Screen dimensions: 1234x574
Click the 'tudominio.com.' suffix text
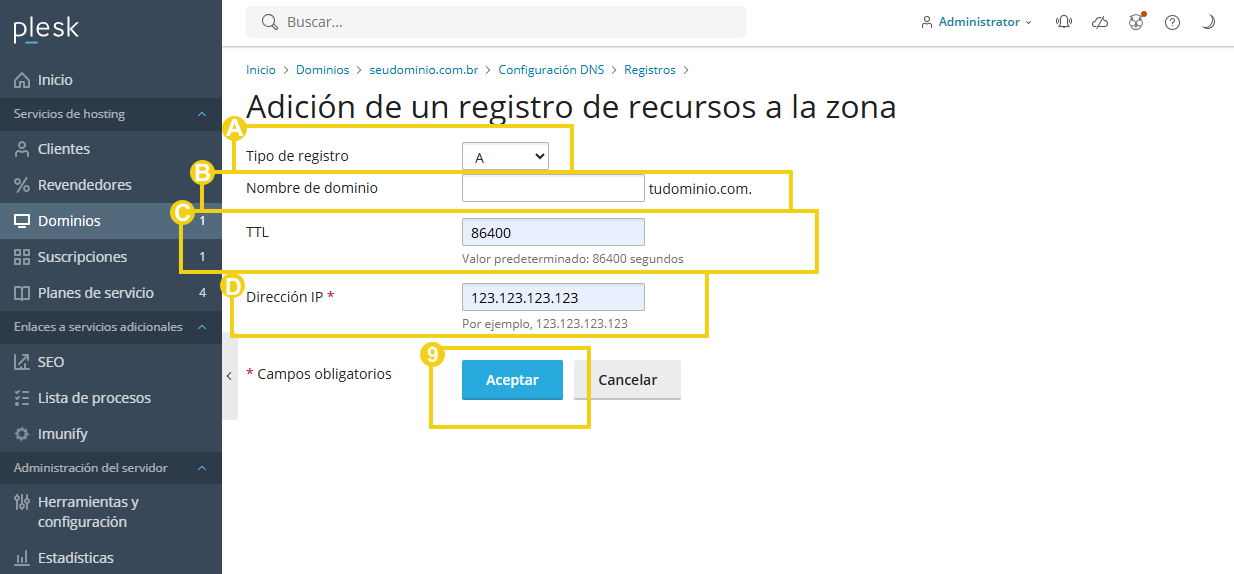[700, 188]
